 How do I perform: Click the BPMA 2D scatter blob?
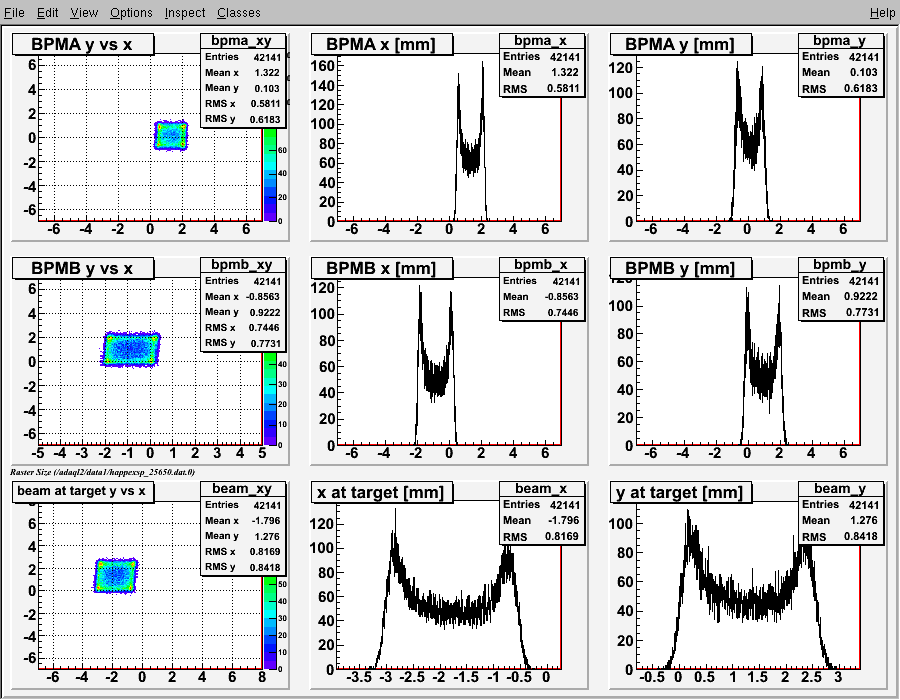[170, 135]
